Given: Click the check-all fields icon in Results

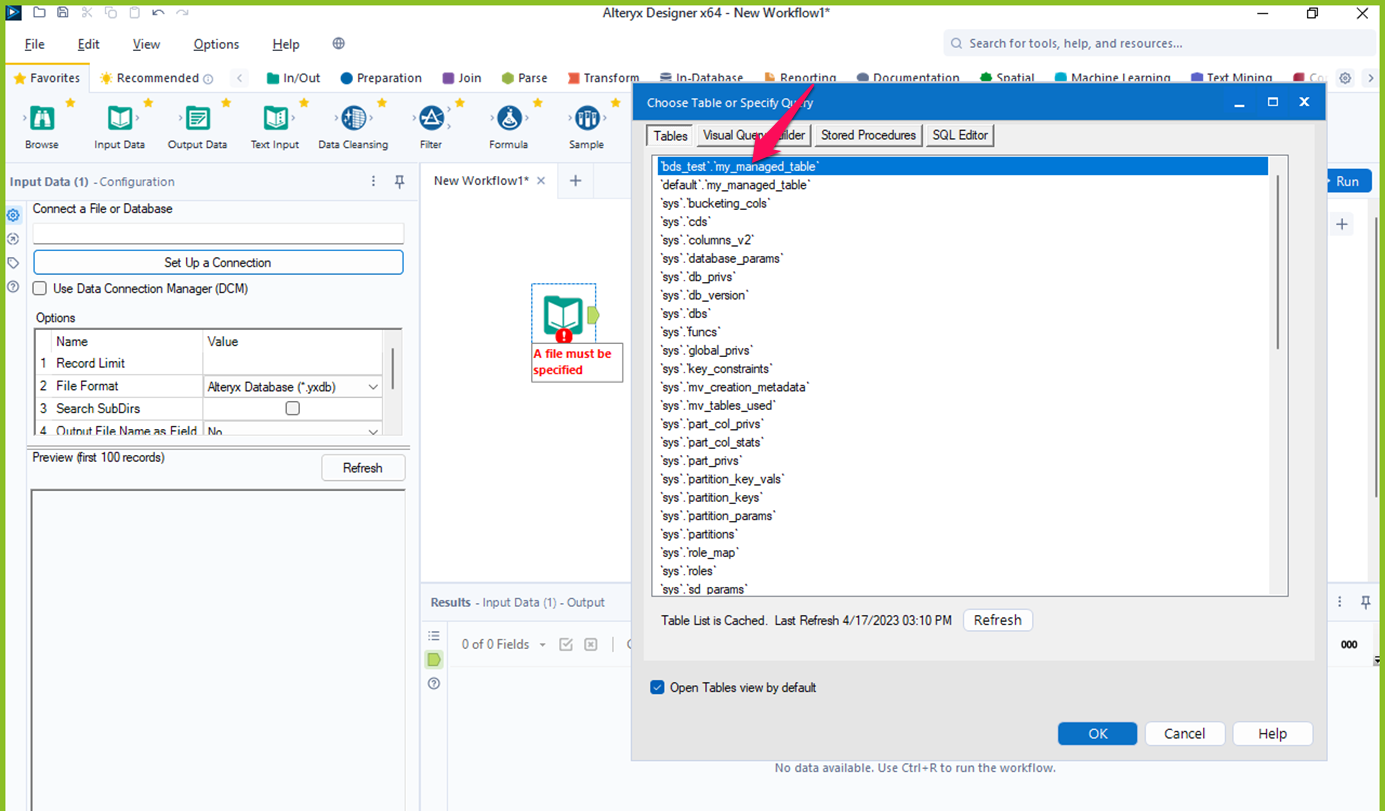Looking at the screenshot, I should click(x=566, y=645).
